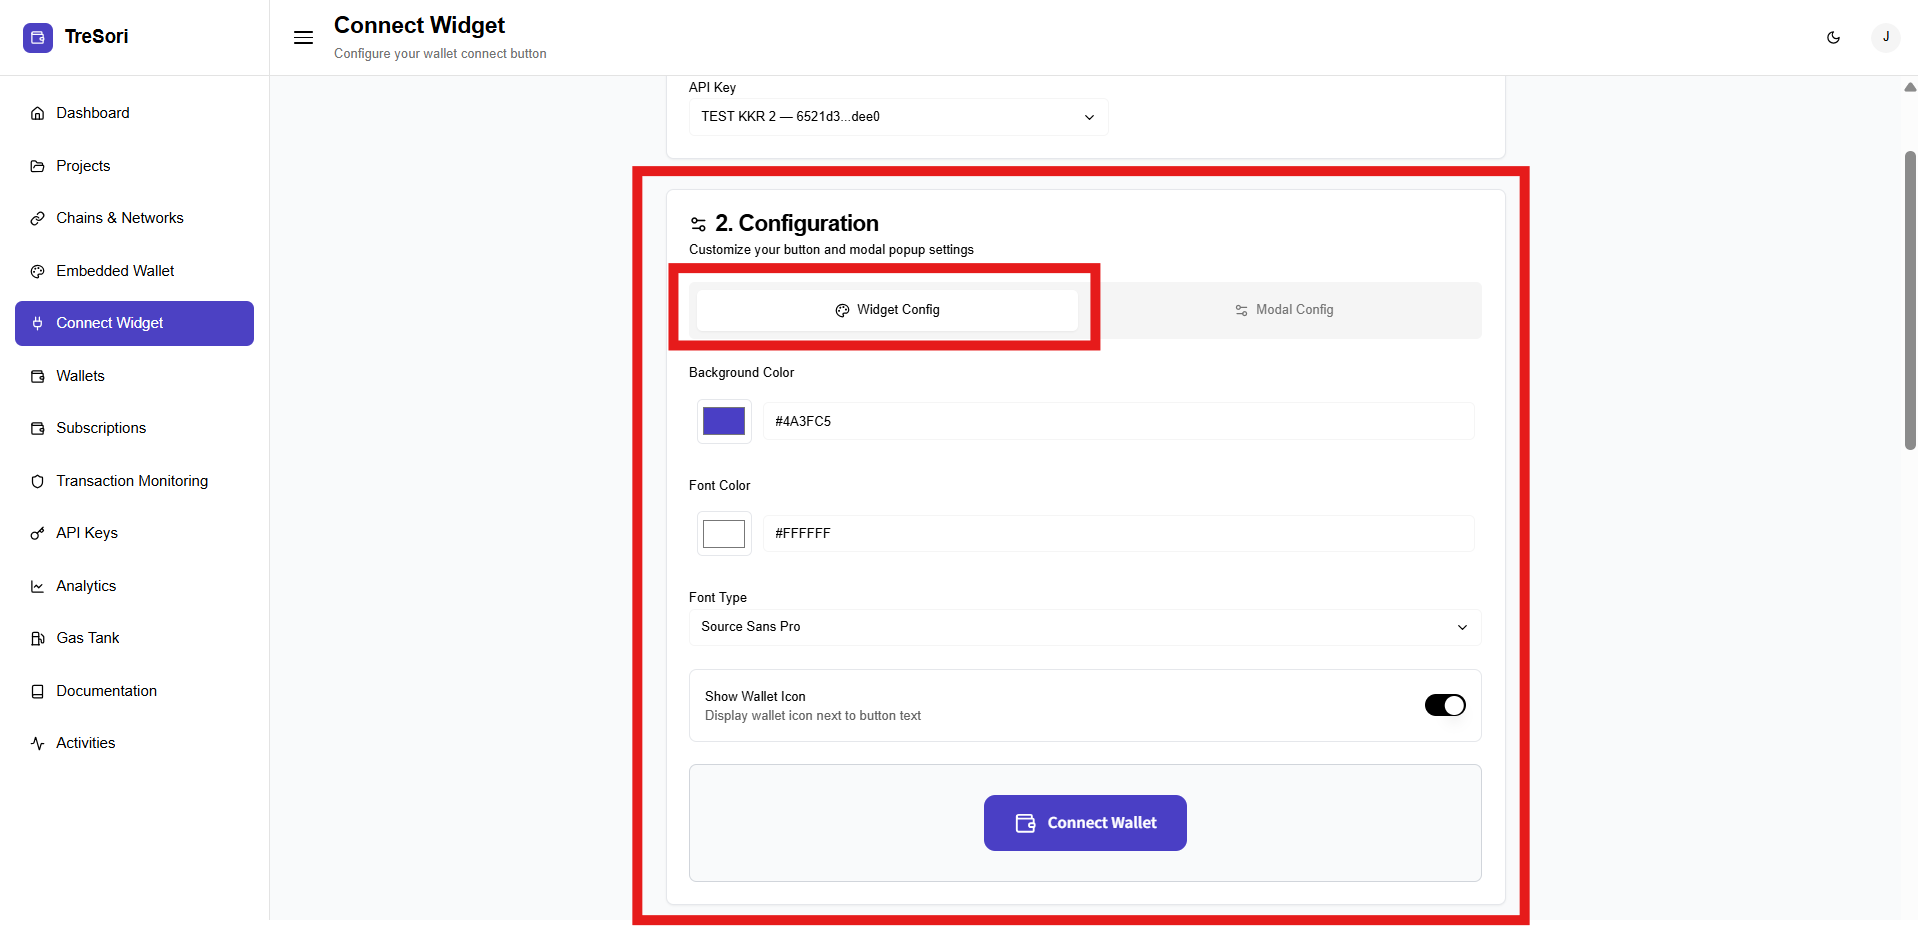The height and width of the screenshot is (926, 1918).
Task: Expand the API Key dropdown
Action: (897, 117)
